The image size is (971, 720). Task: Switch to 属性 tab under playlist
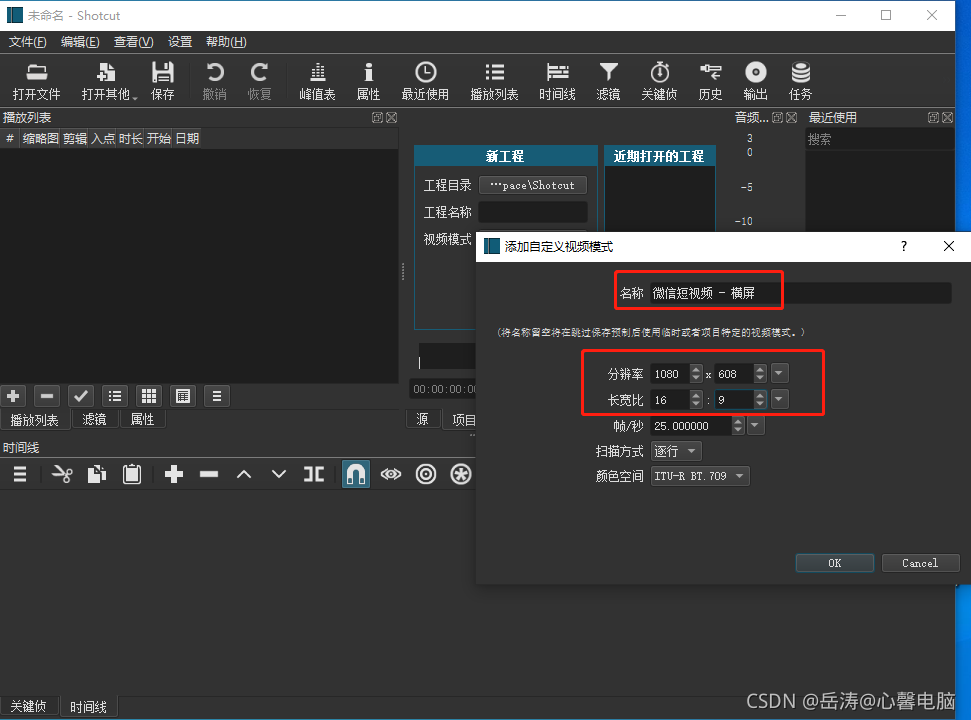[142, 419]
